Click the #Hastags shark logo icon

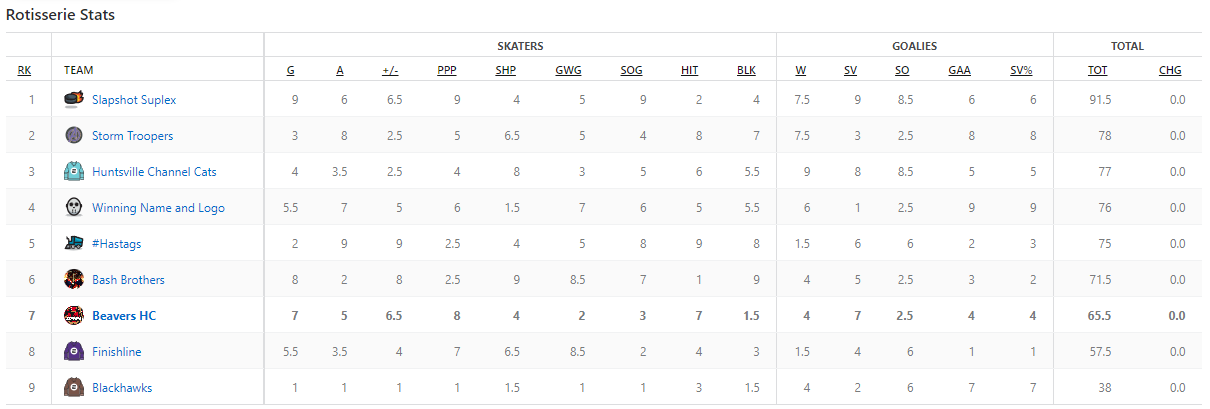point(73,243)
